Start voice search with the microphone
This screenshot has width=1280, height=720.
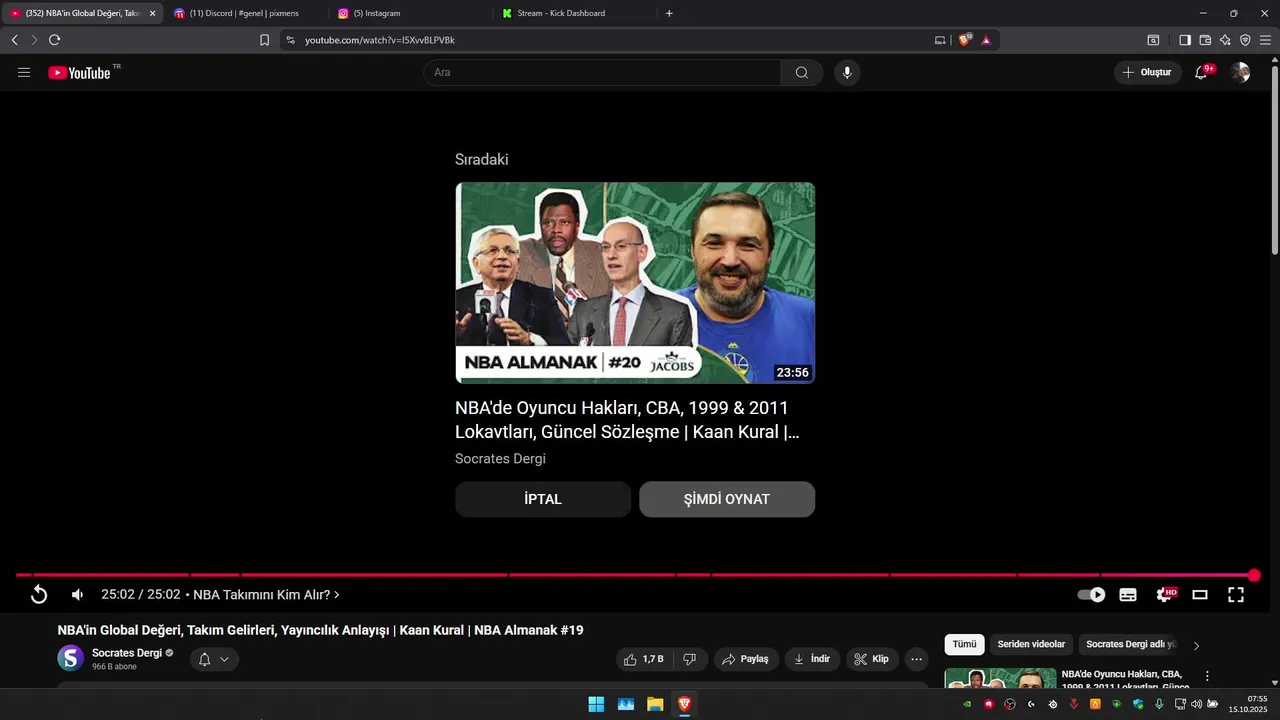point(847,73)
